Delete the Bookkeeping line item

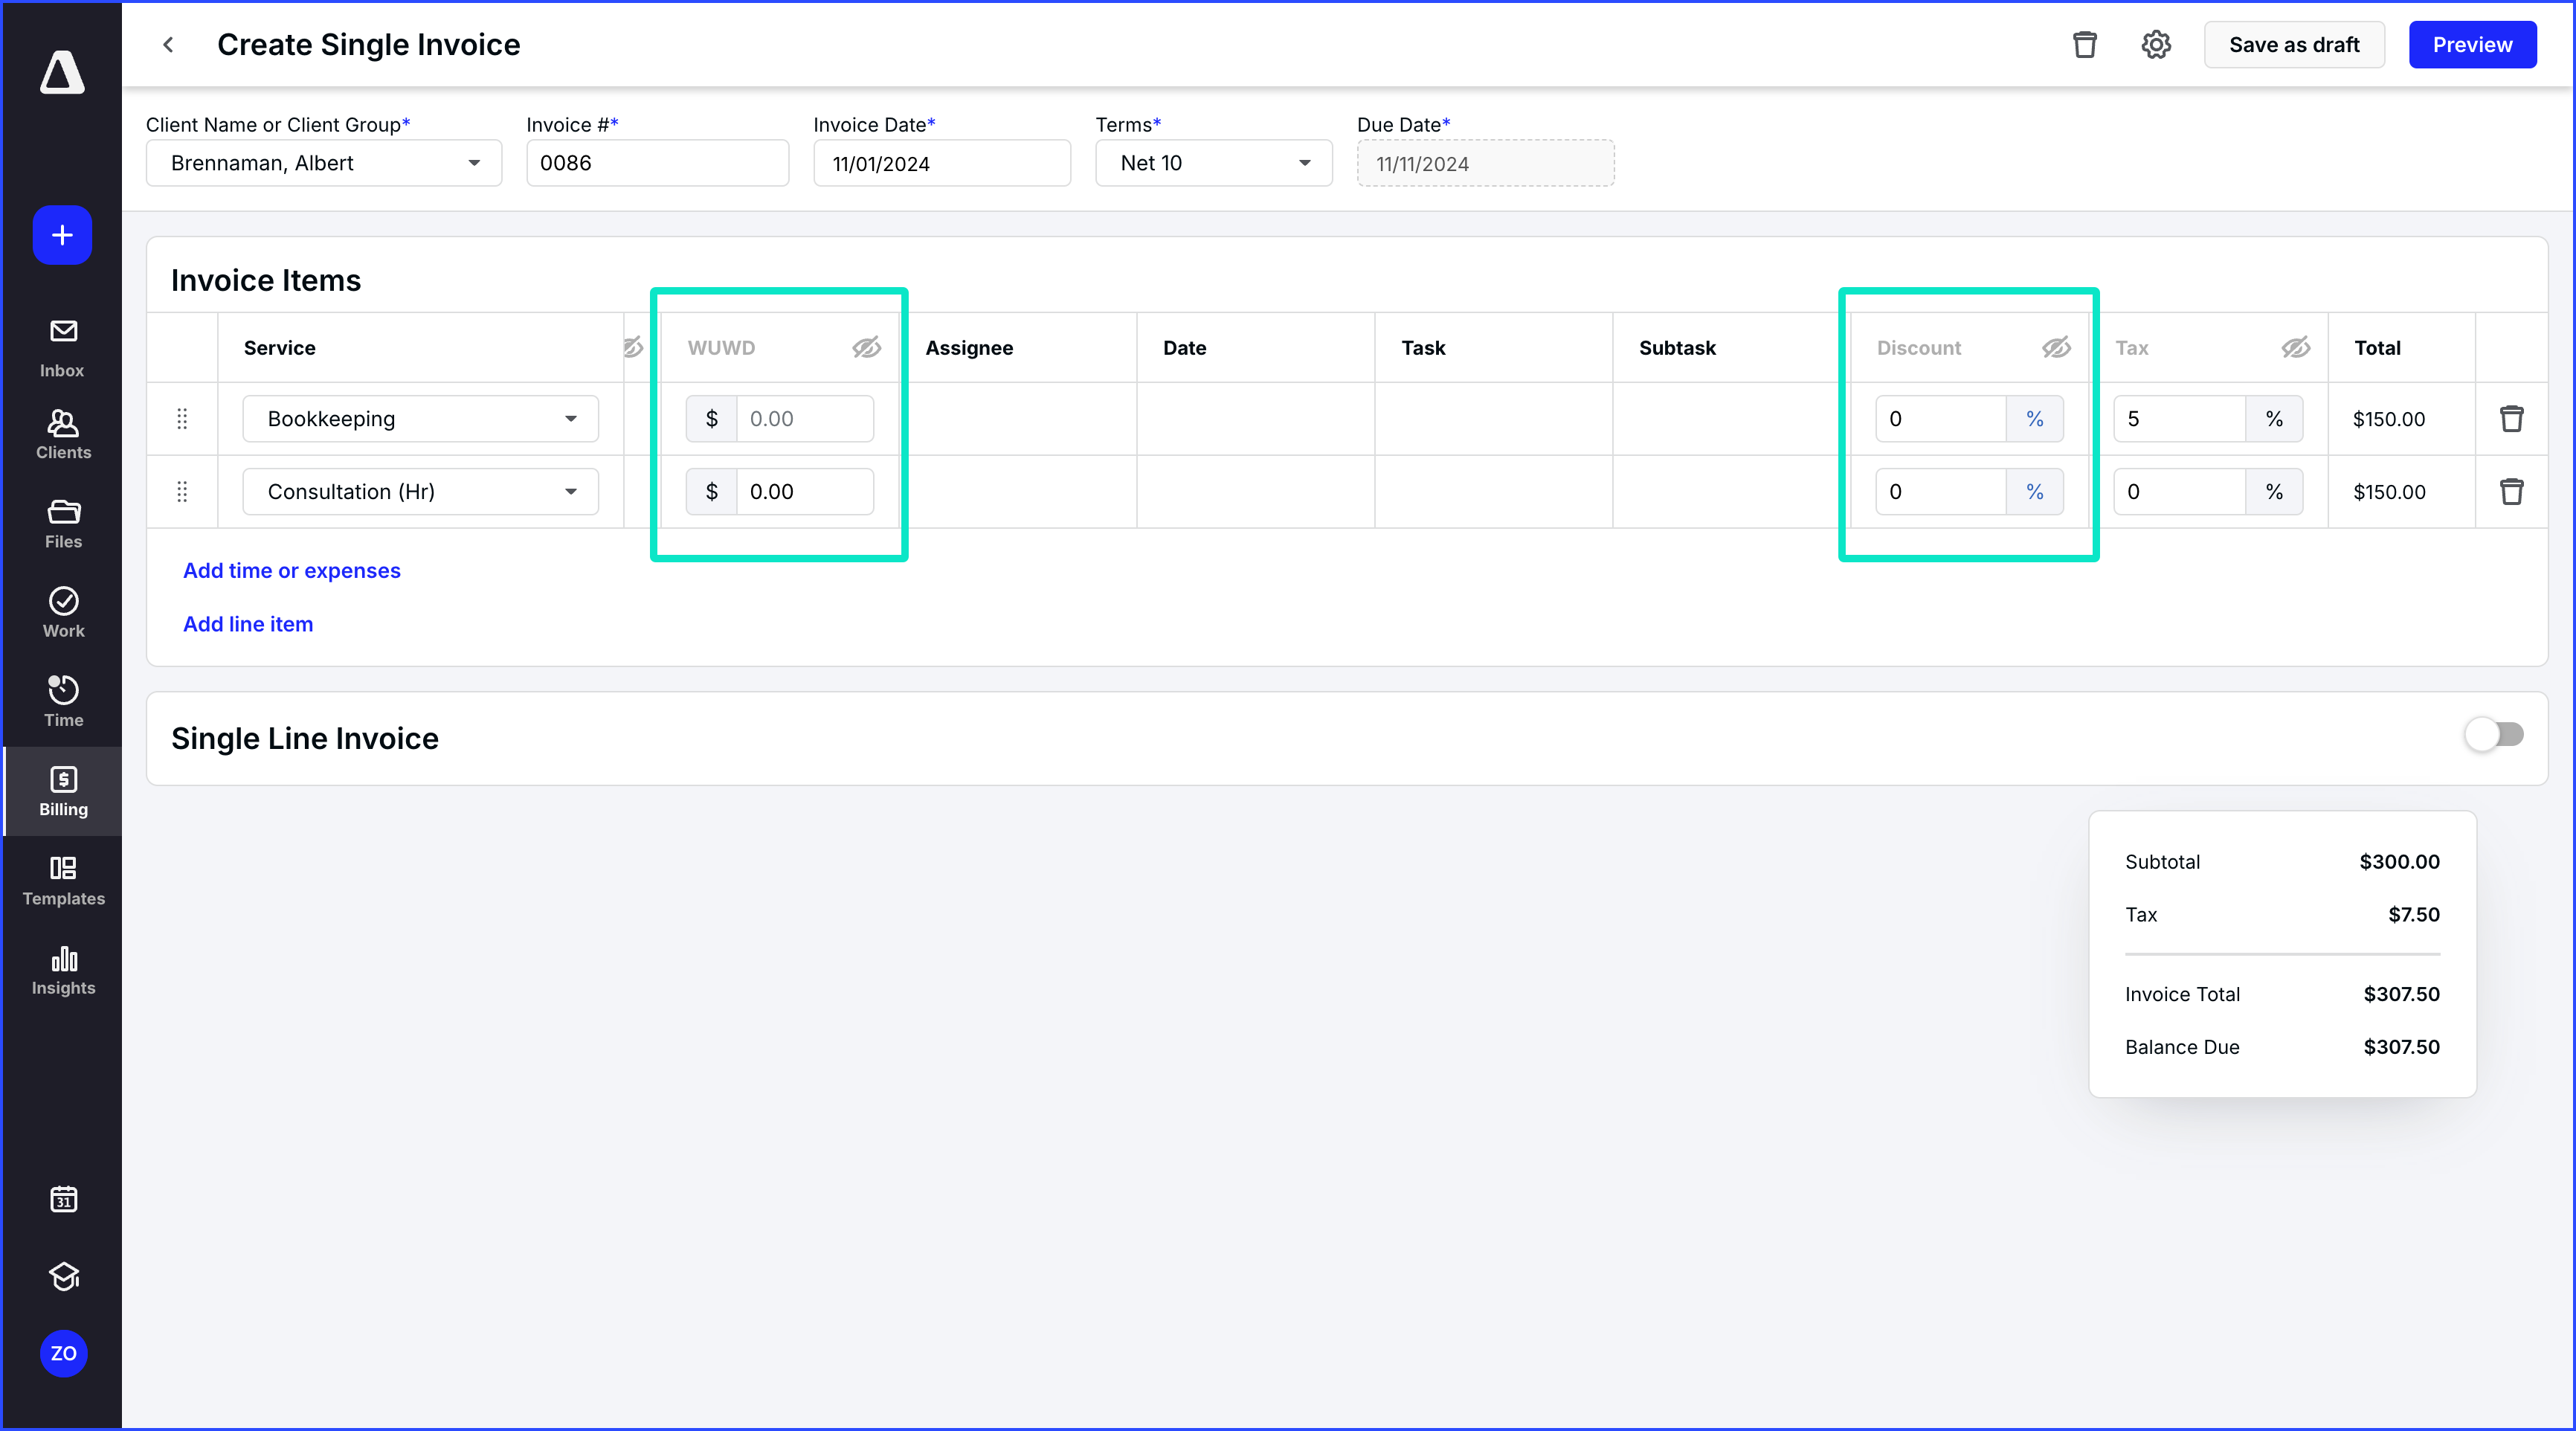click(2512, 418)
